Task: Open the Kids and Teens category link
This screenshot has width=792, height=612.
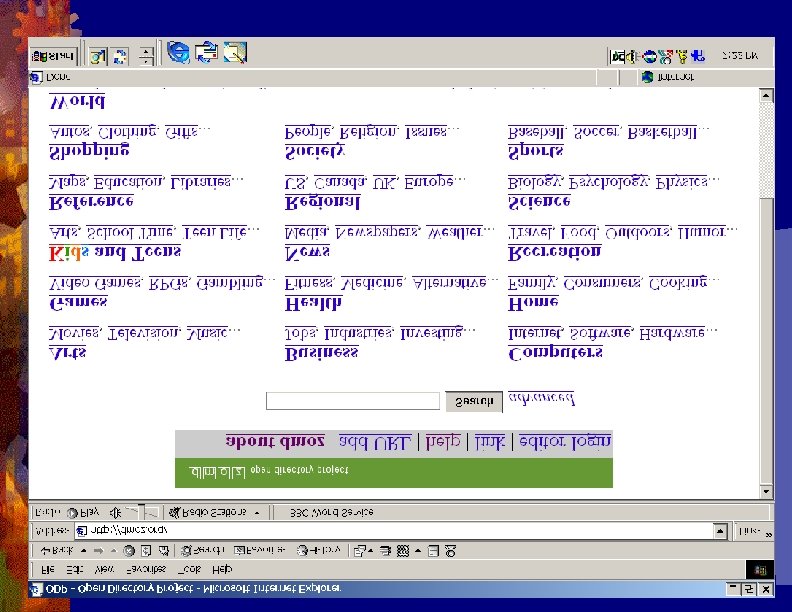Action: [x=115, y=252]
